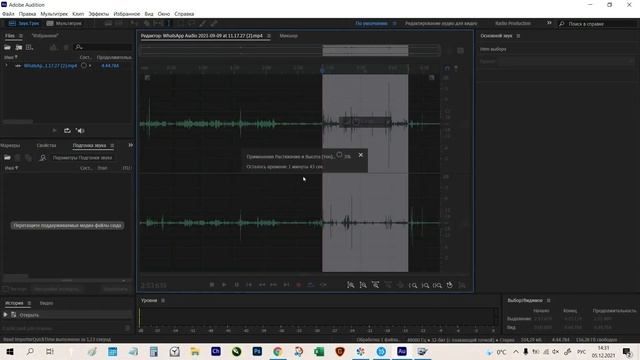
Task: Click the Stop button in the transport bar
Action: pos(212,285)
